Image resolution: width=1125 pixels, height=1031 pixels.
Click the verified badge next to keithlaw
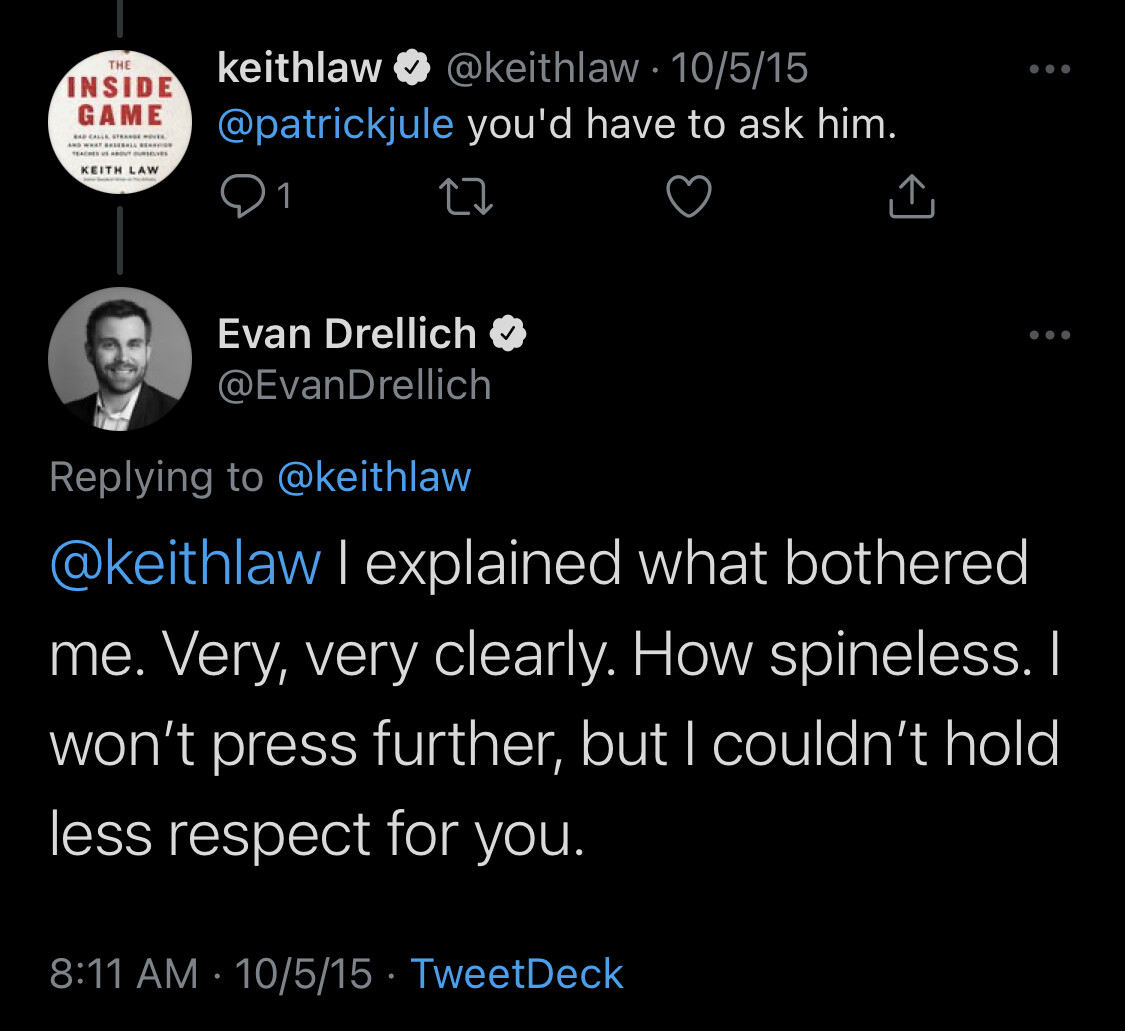click(413, 68)
